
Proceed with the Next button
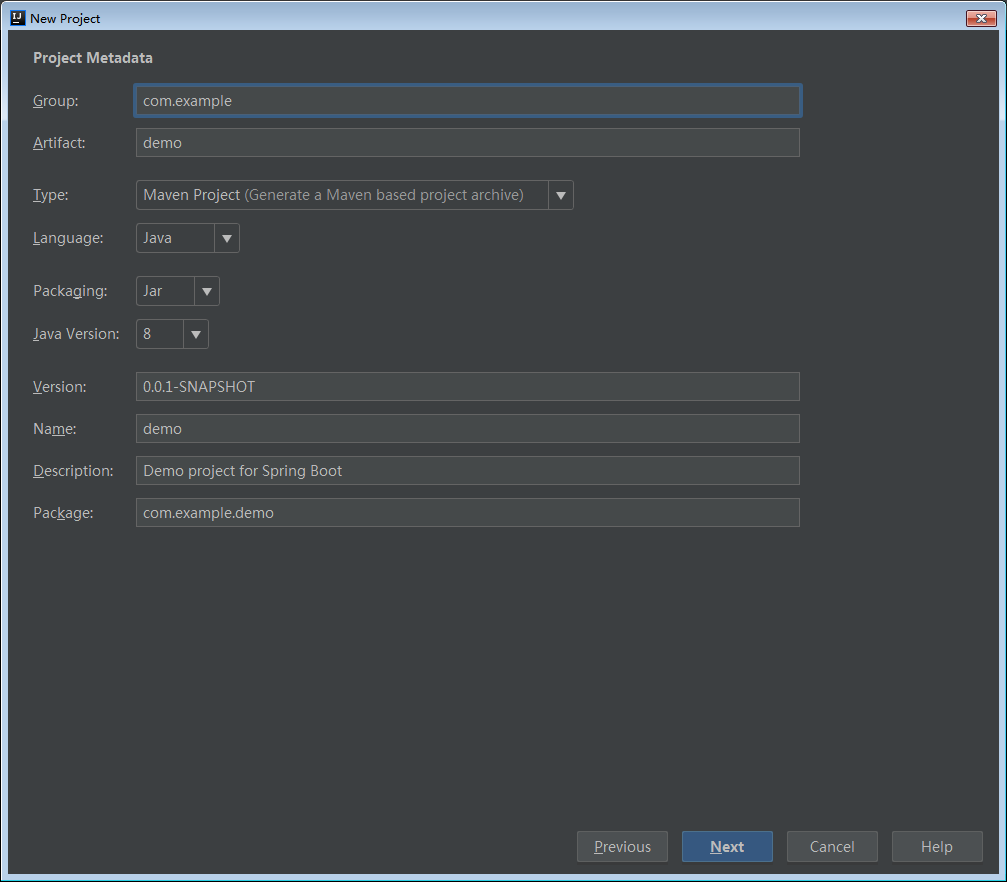(x=727, y=847)
